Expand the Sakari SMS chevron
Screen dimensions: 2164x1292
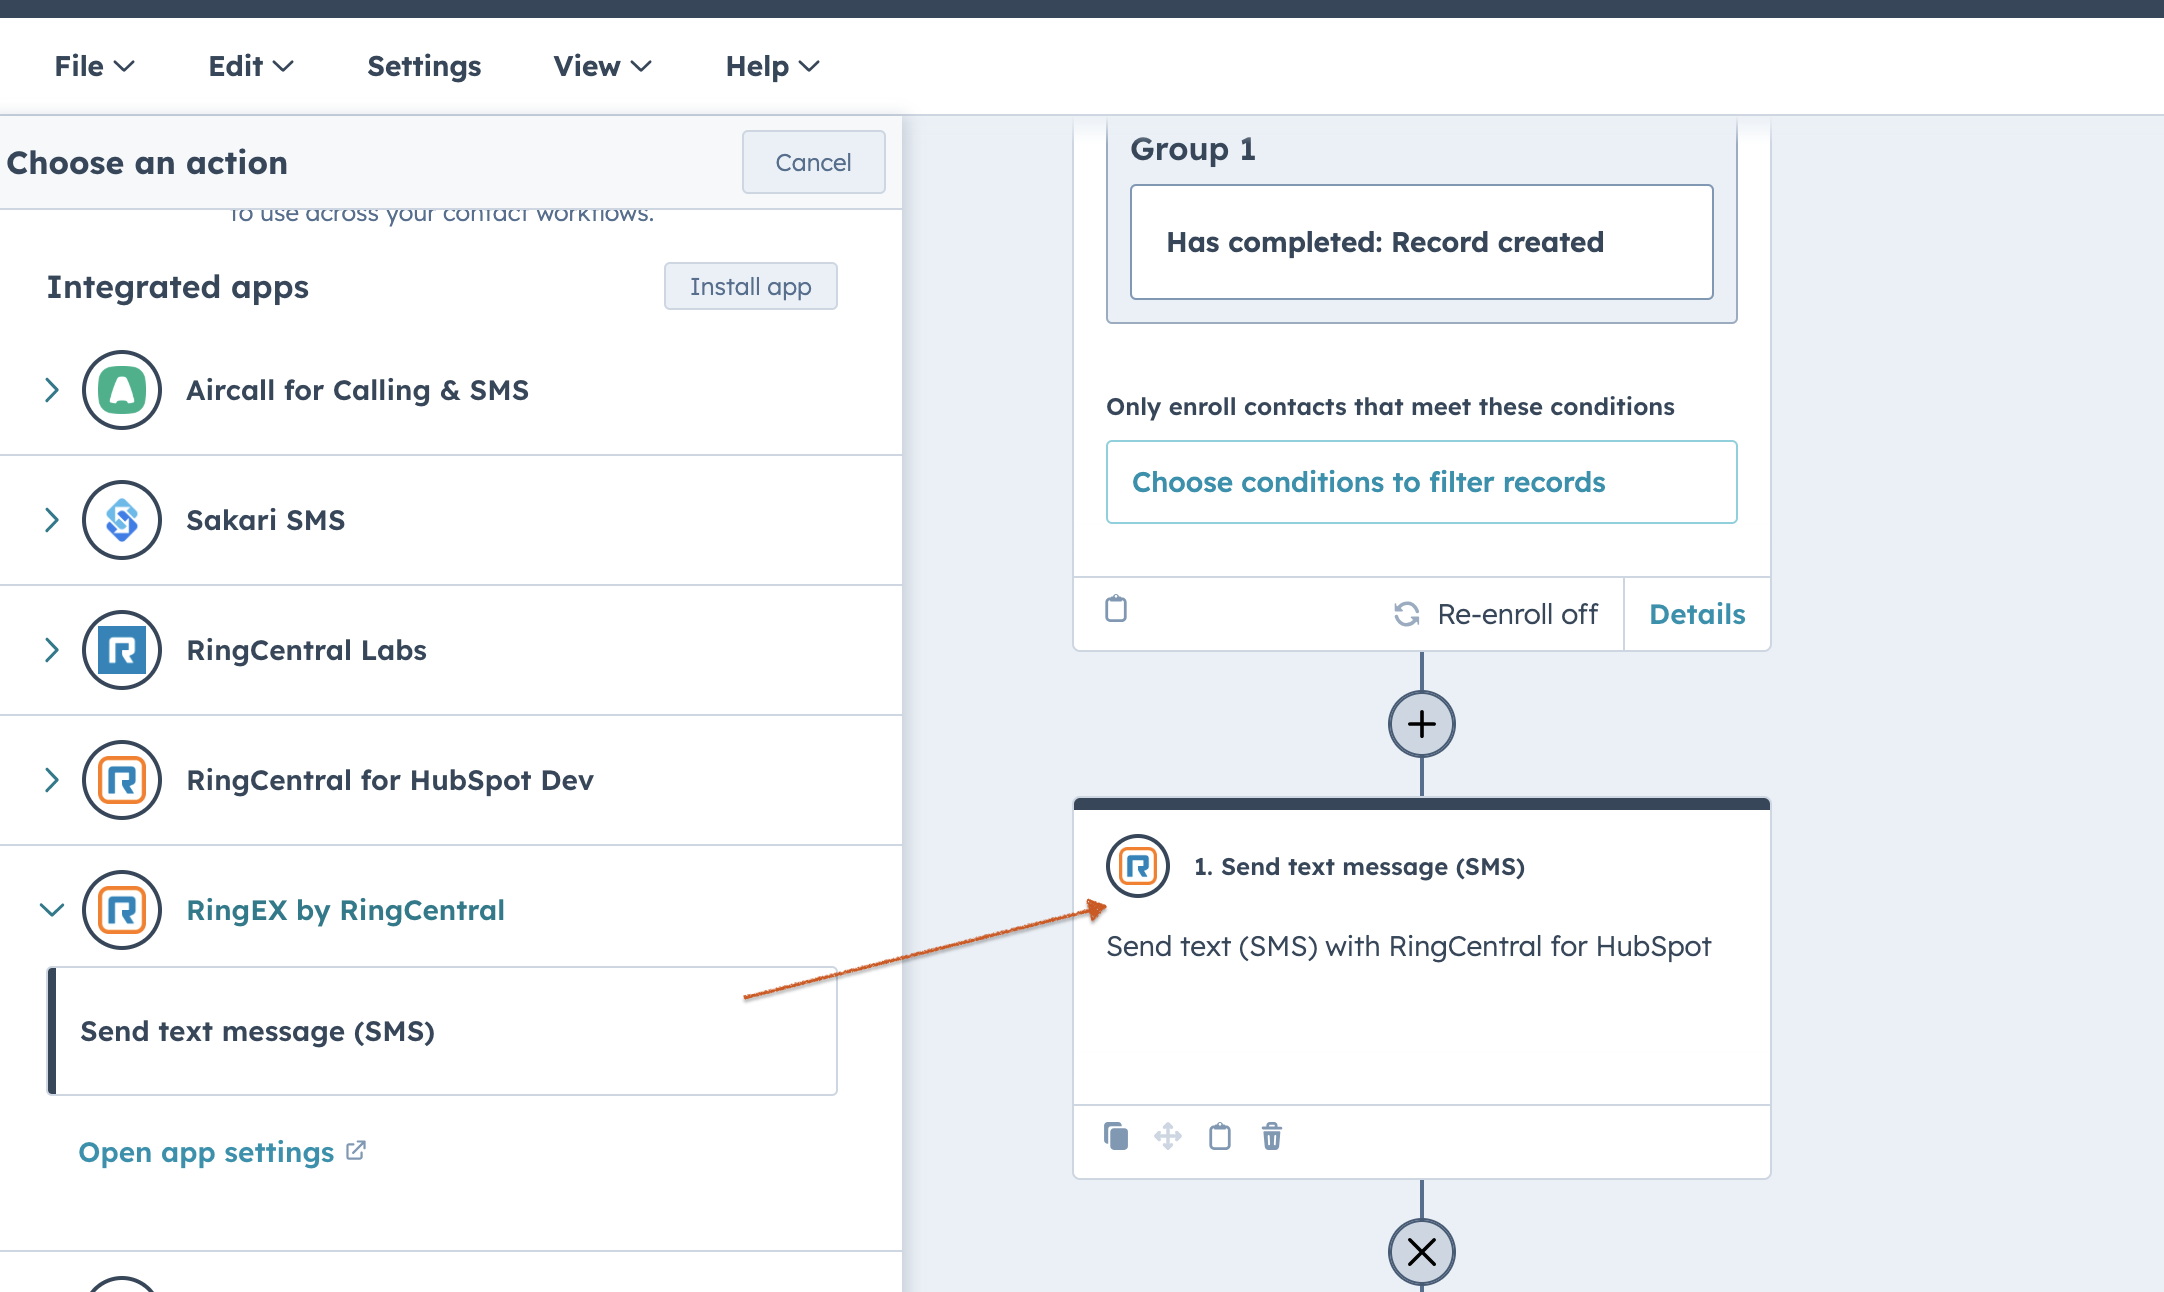tap(52, 520)
